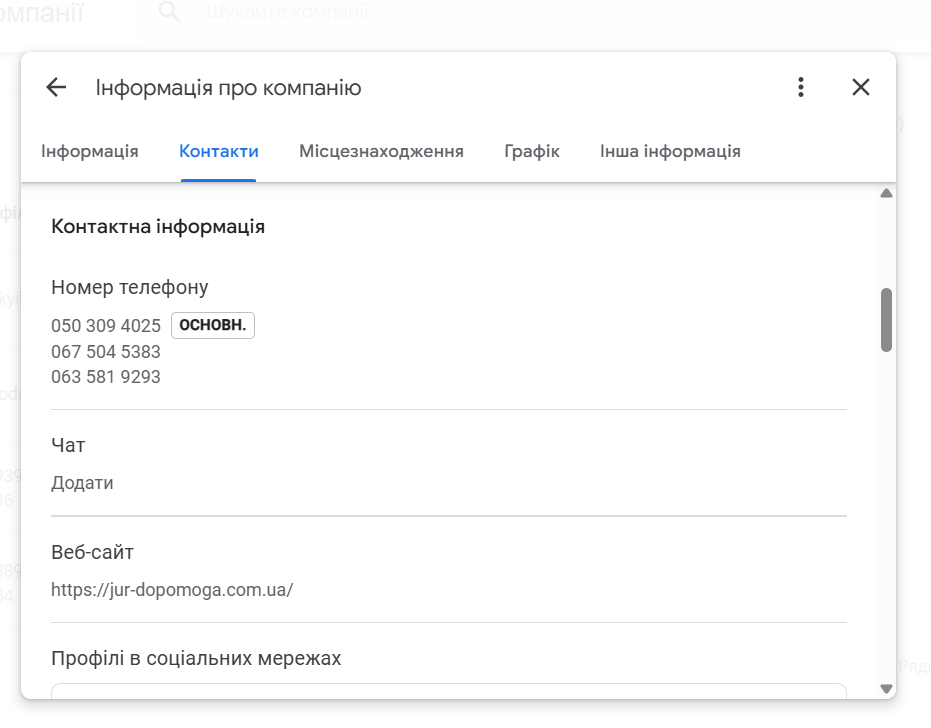Click the scrollbar down arrow
Viewport: 931px width, 728px height.
click(x=886, y=689)
